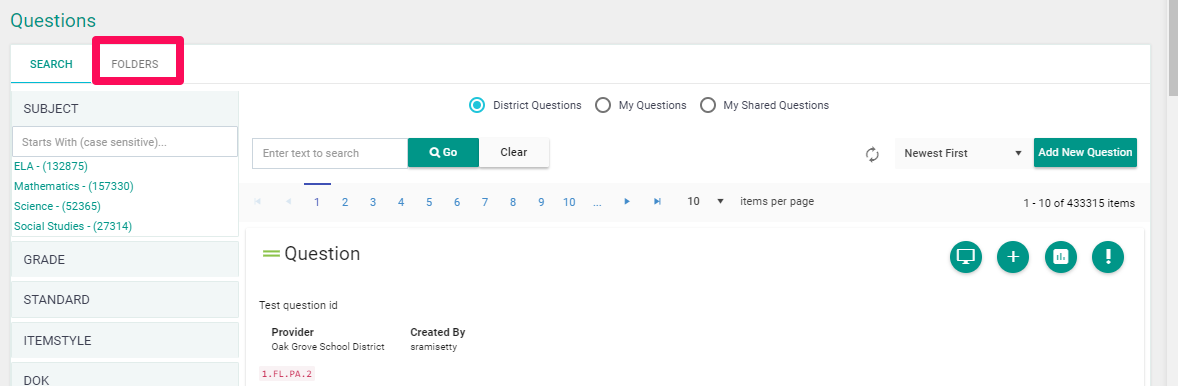Click the Clear button
This screenshot has height=386, width=1178.
click(514, 152)
